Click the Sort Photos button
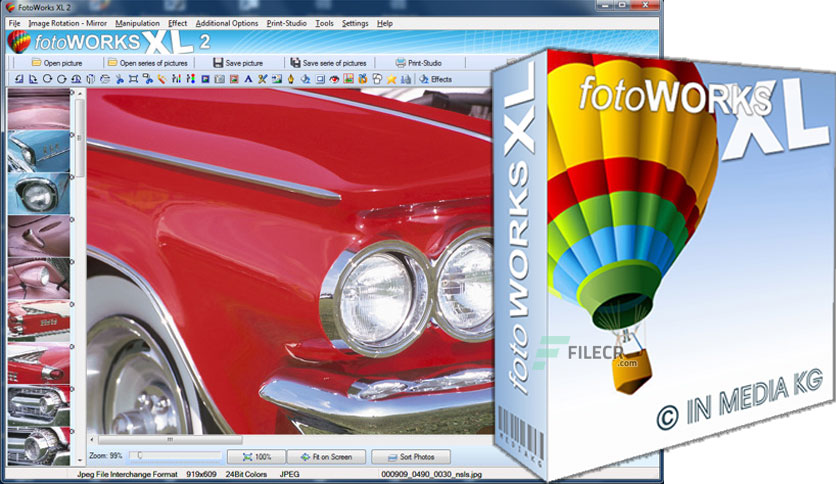The height and width of the screenshot is (484, 836). (411, 457)
